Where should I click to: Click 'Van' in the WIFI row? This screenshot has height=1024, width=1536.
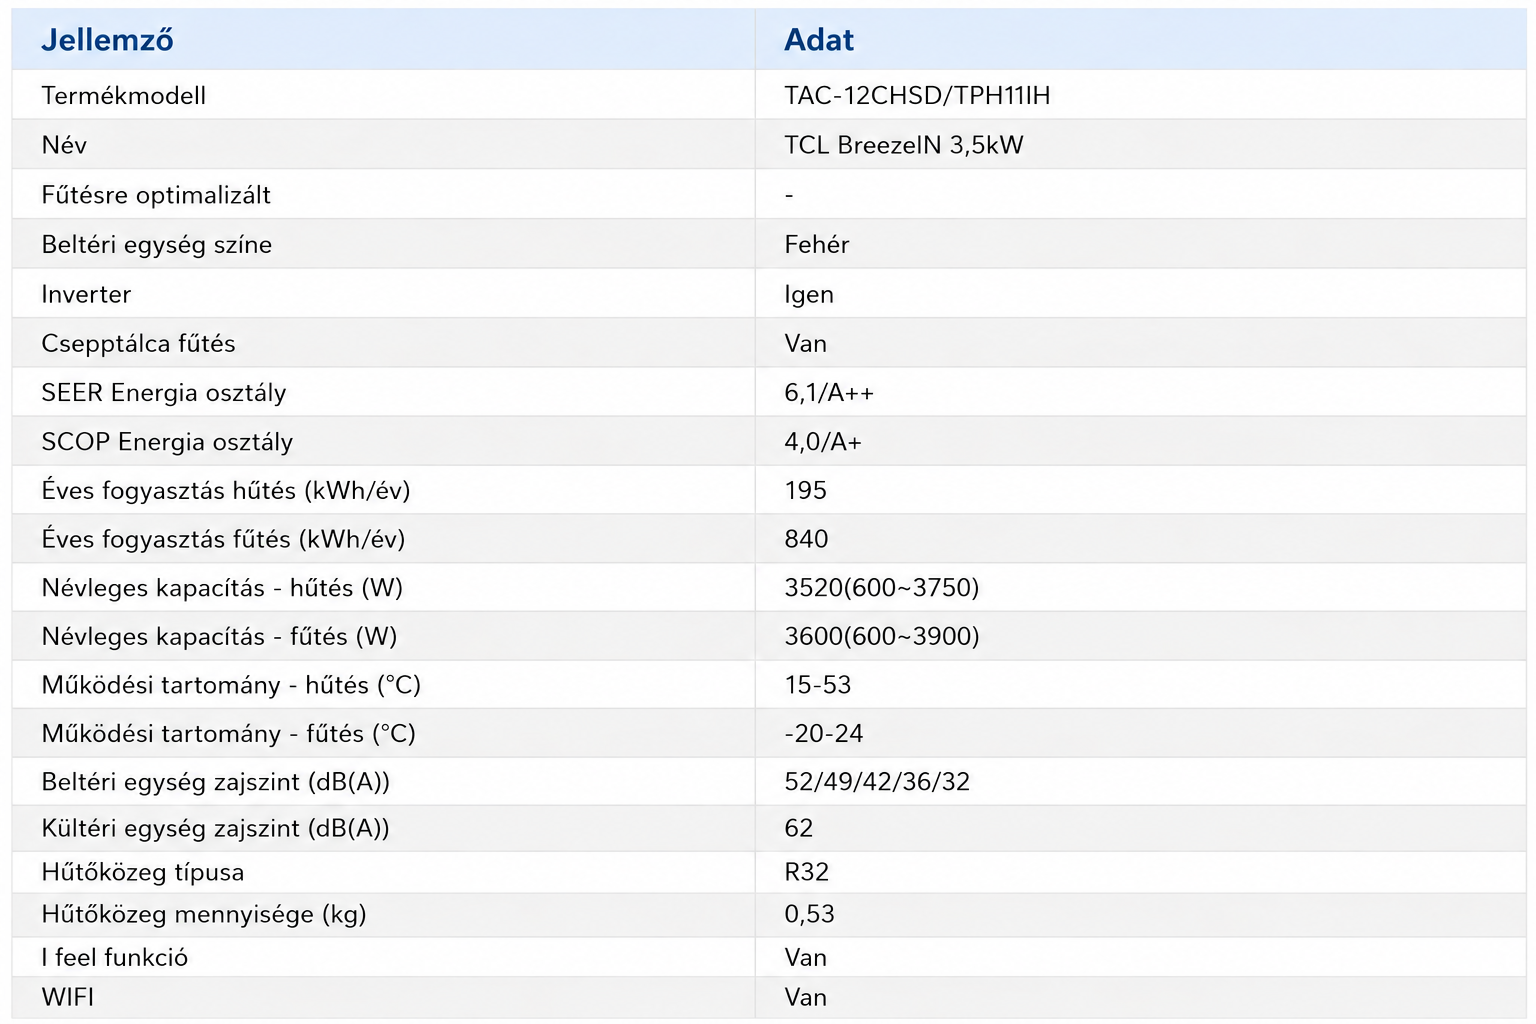click(x=806, y=997)
